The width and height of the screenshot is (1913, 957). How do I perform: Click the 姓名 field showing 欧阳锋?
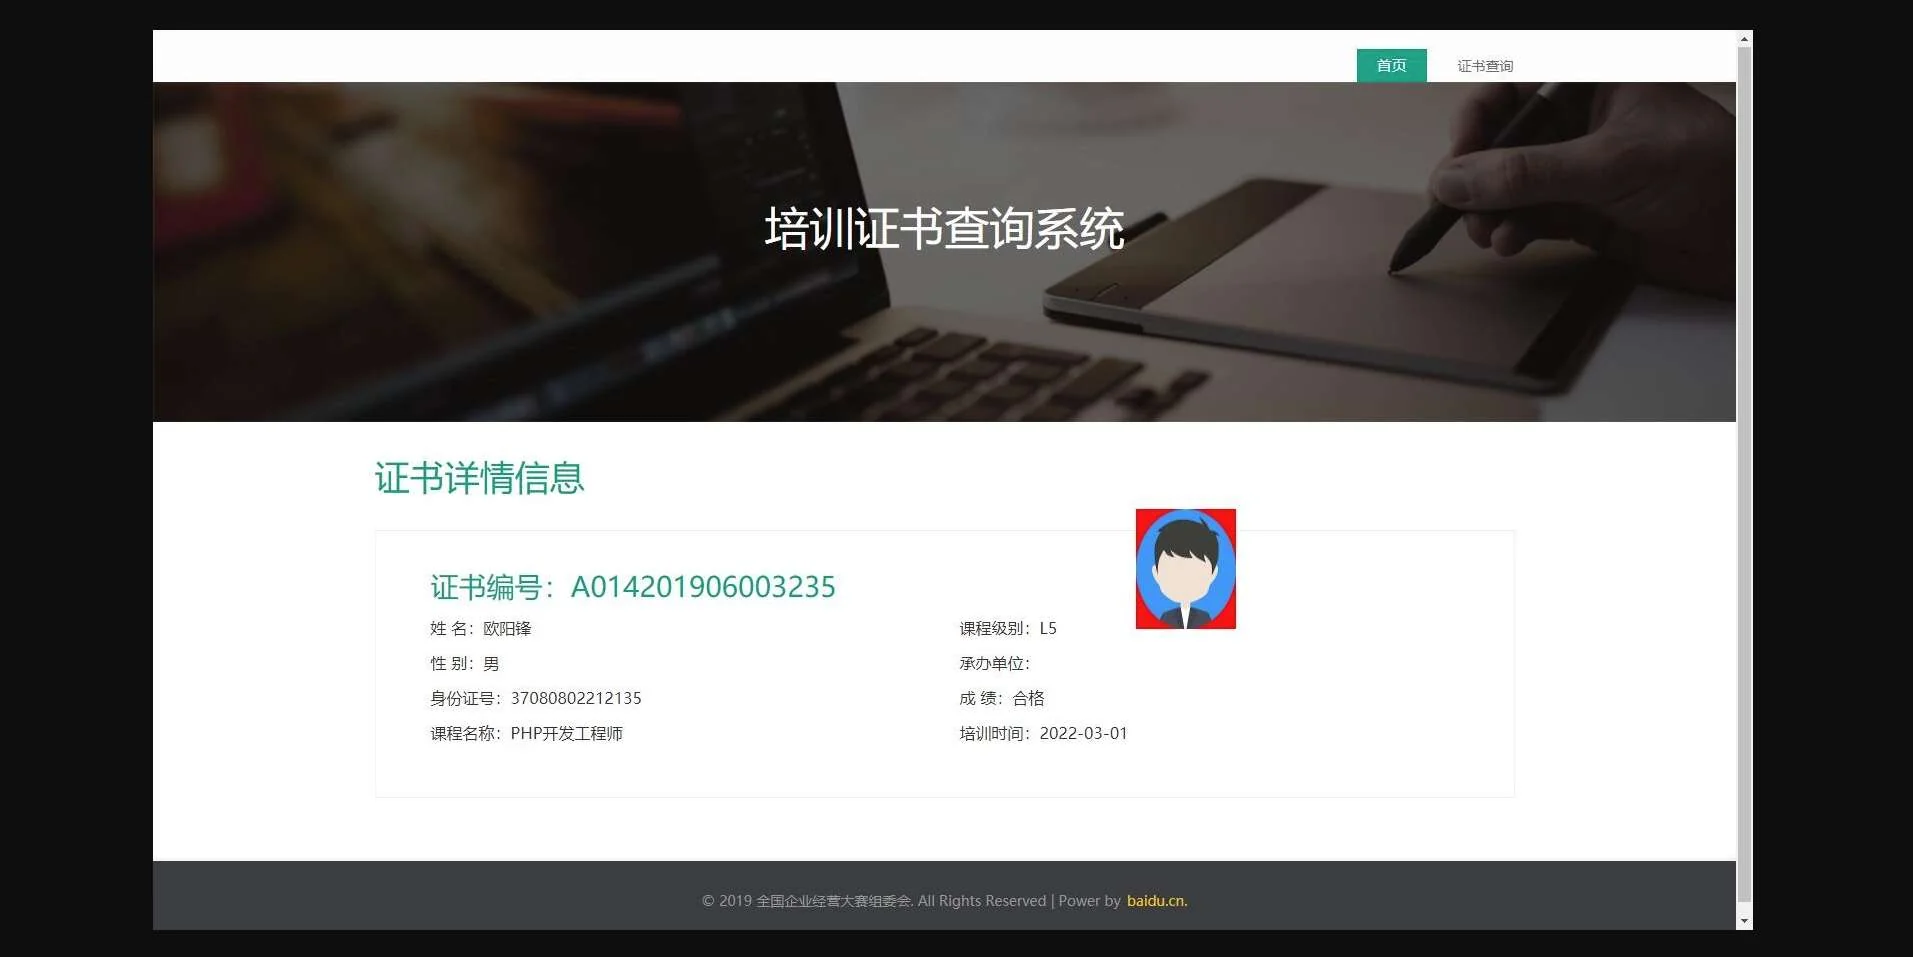(481, 628)
